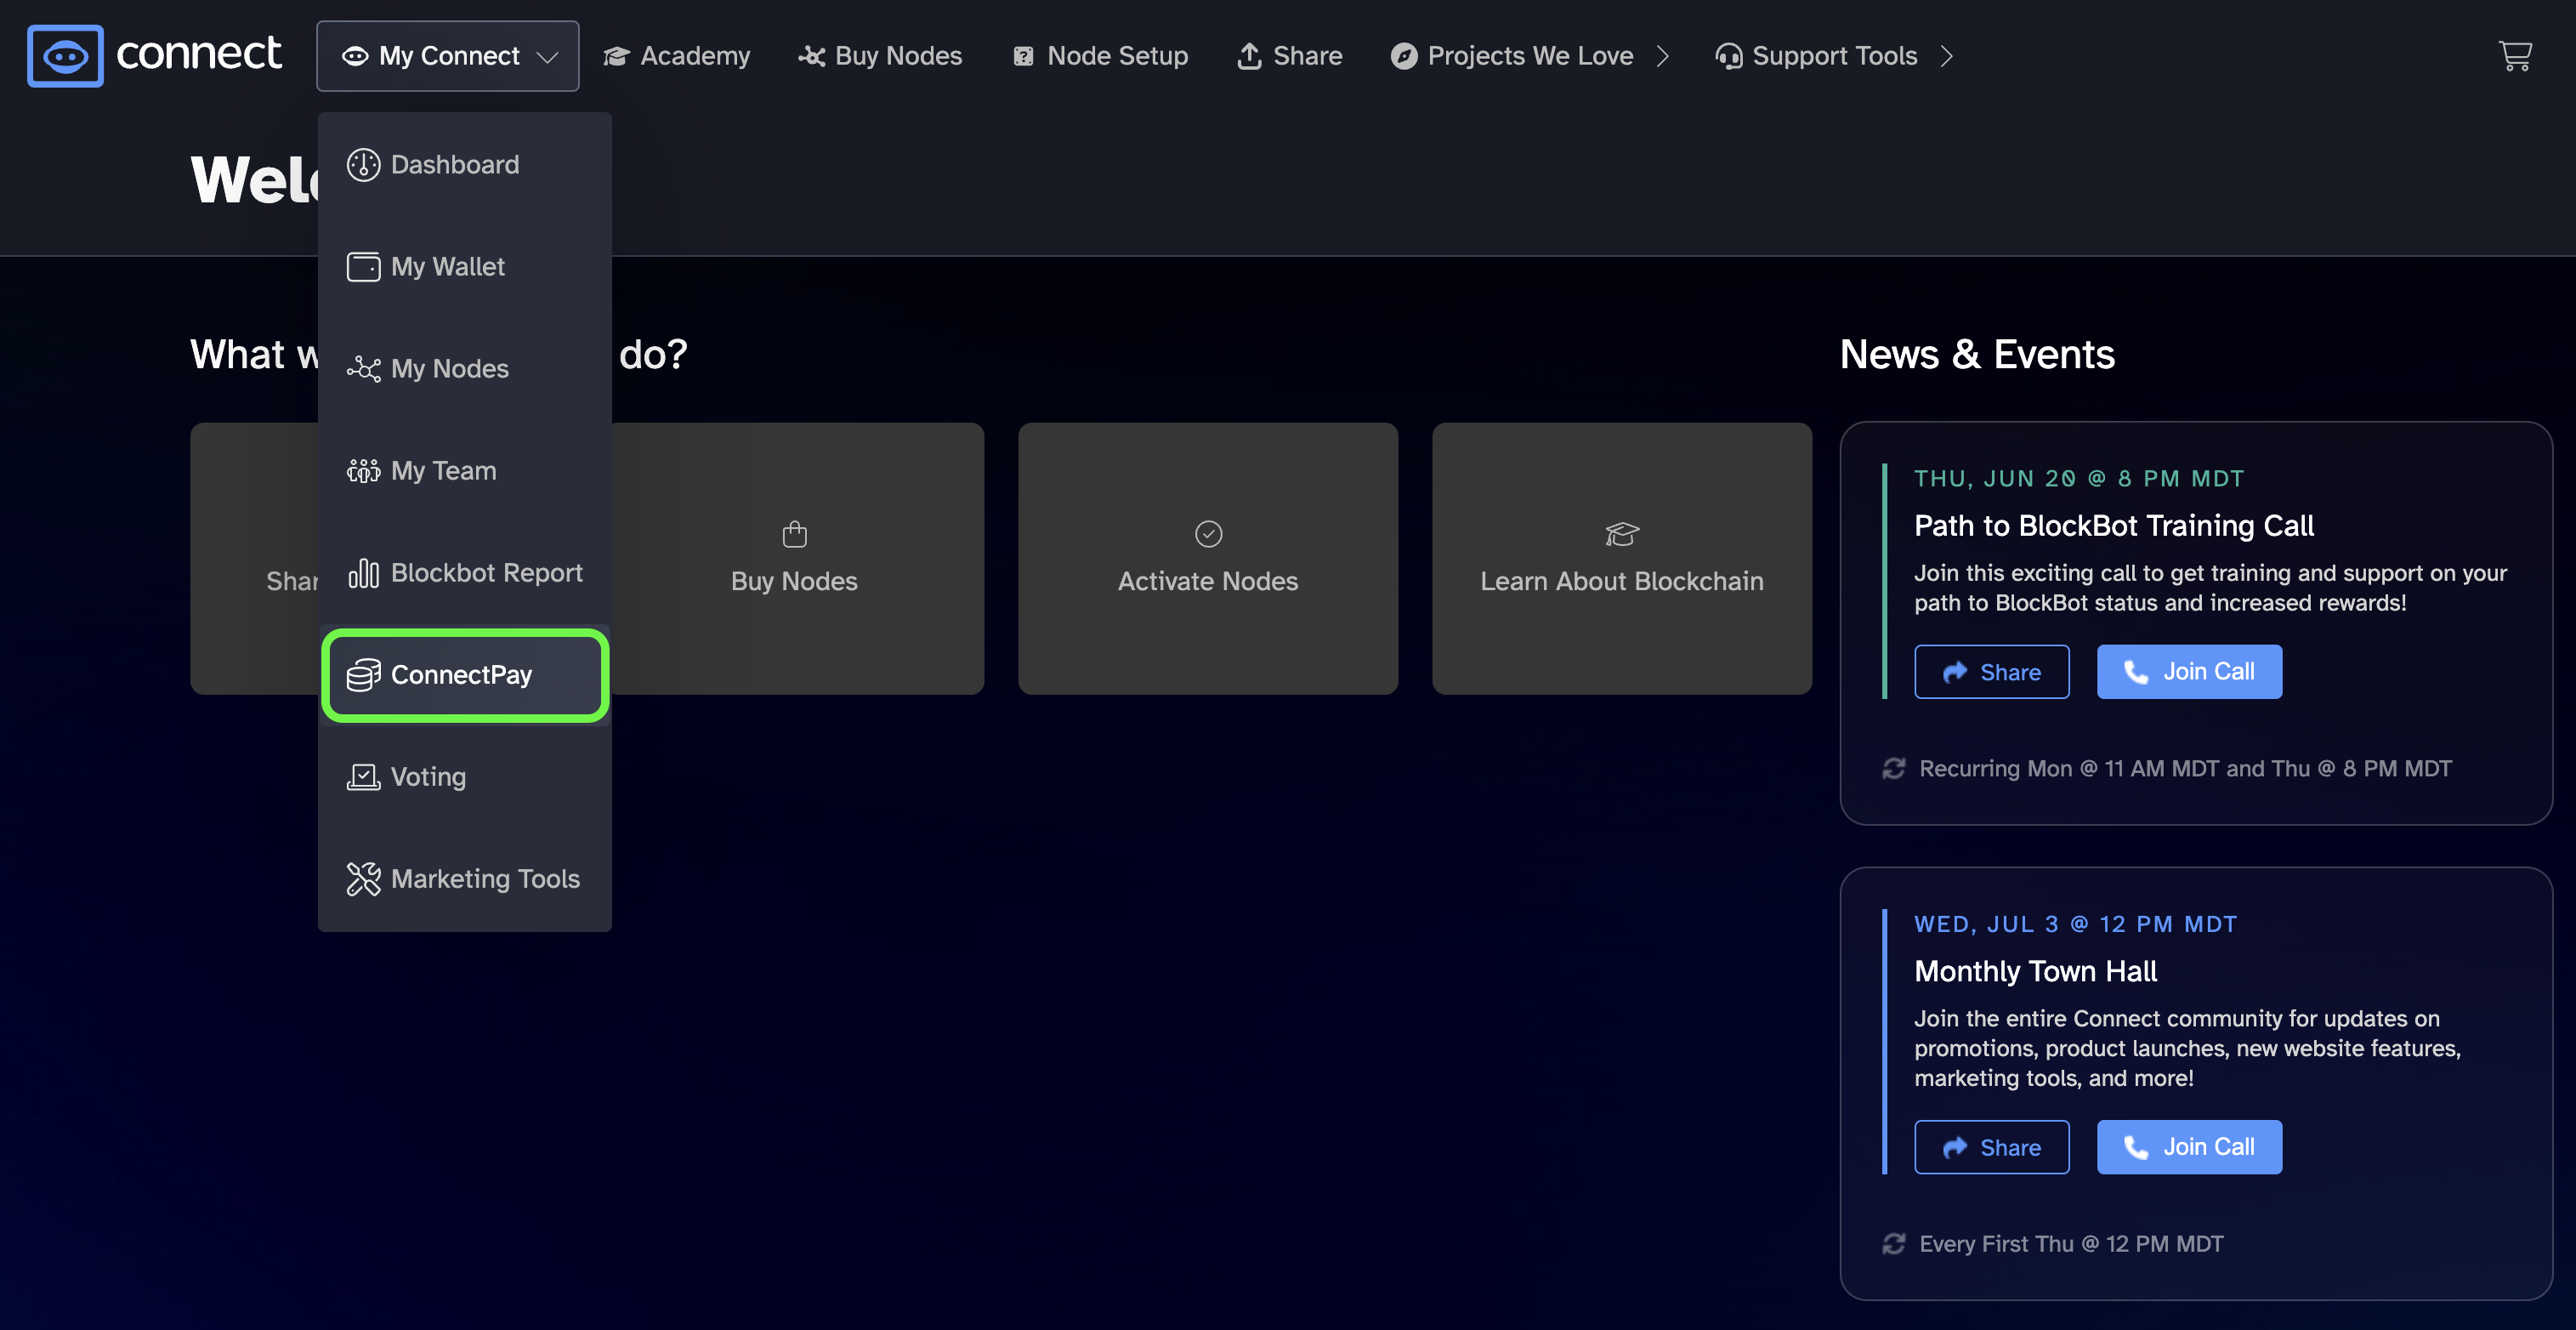Open the Activate Nodes action card

pos(1208,558)
